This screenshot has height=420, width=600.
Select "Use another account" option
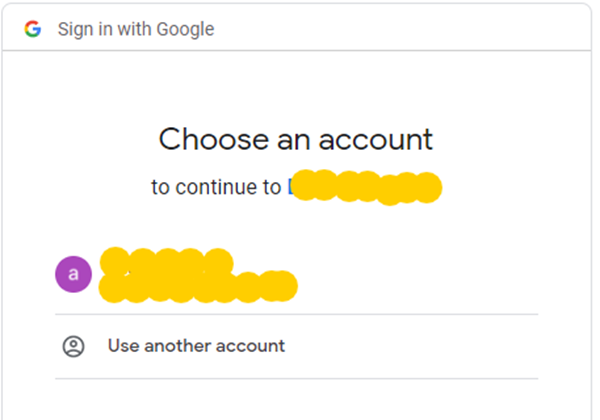click(x=196, y=346)
